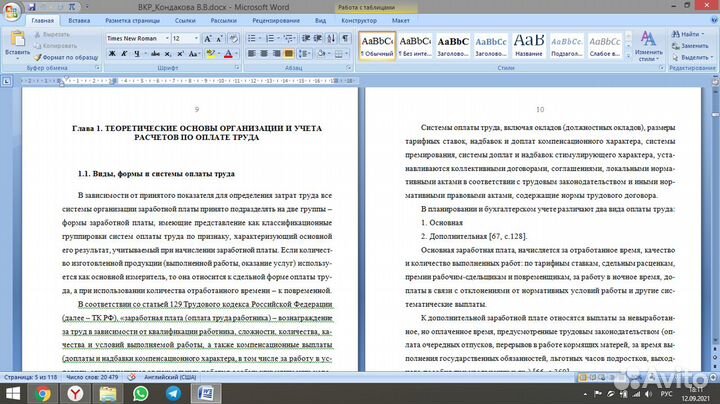Open the round Office button menu

coord(12,11)
